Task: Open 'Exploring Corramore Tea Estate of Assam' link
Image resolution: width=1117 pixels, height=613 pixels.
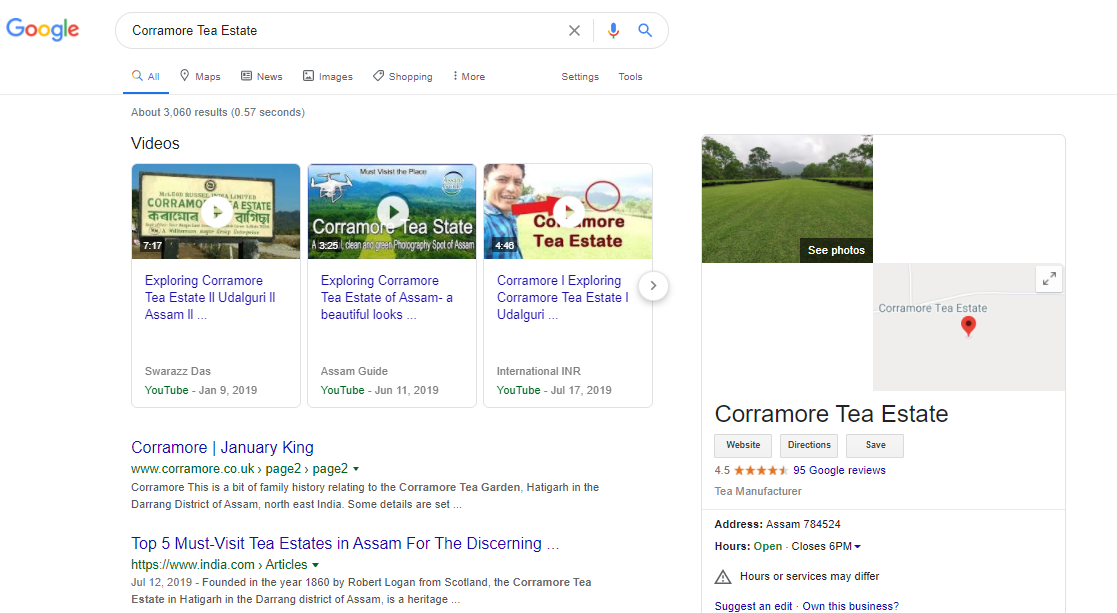Action: pyautogui.click(x=387, y=298)
